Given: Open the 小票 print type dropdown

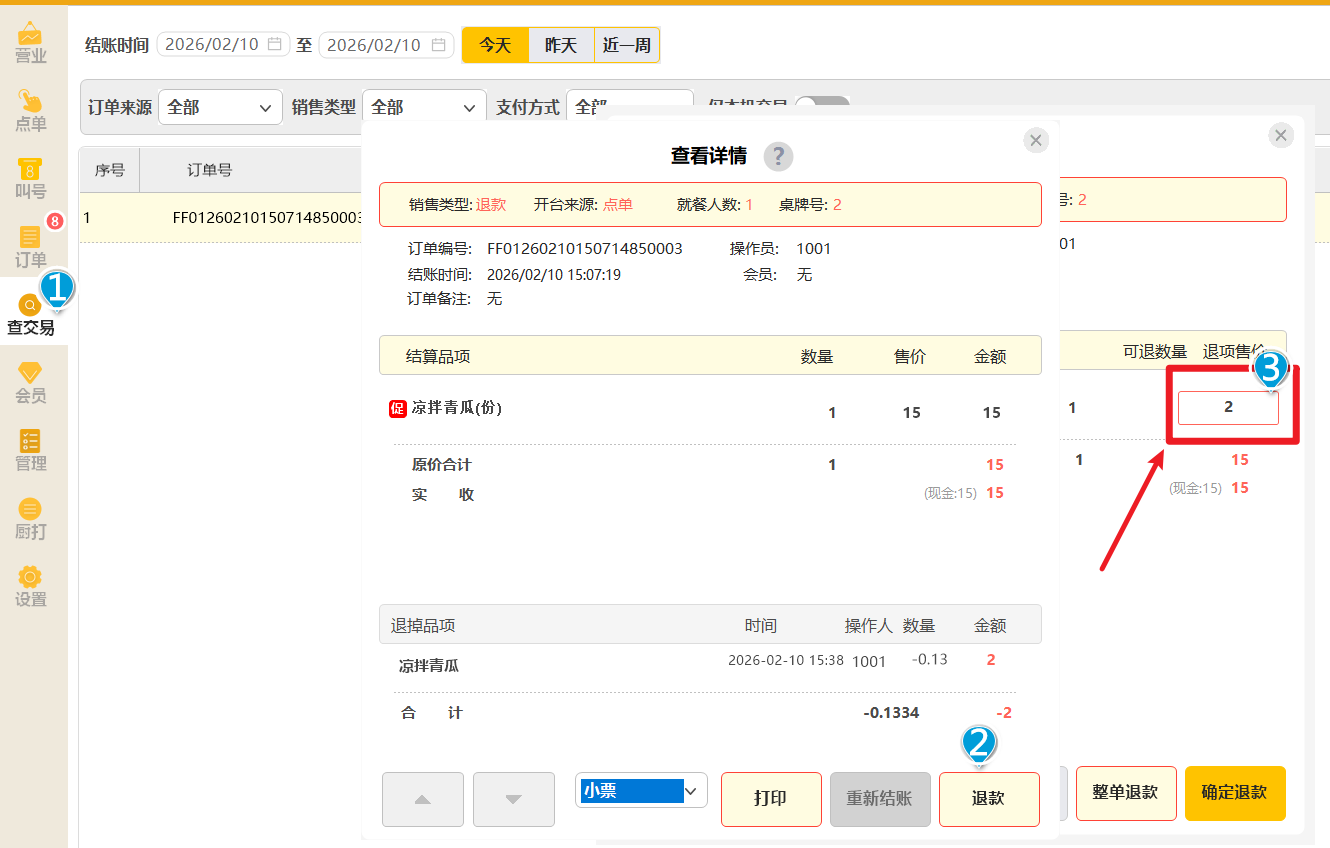Looking at the screenshot, I should tap(641, 791).
